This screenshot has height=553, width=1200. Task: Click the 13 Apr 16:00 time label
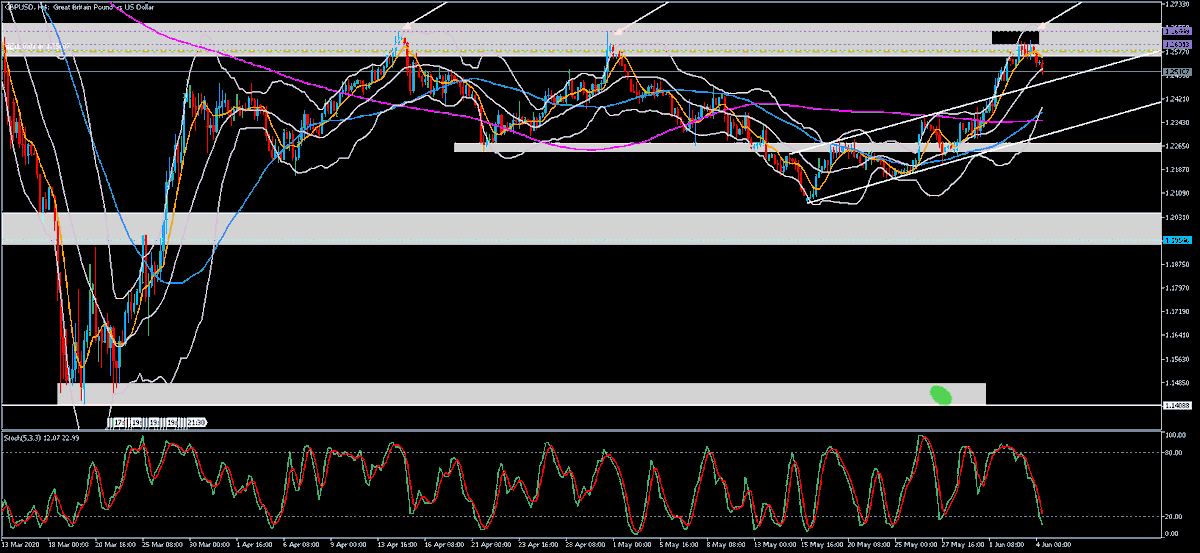click(x=398, y=545)
